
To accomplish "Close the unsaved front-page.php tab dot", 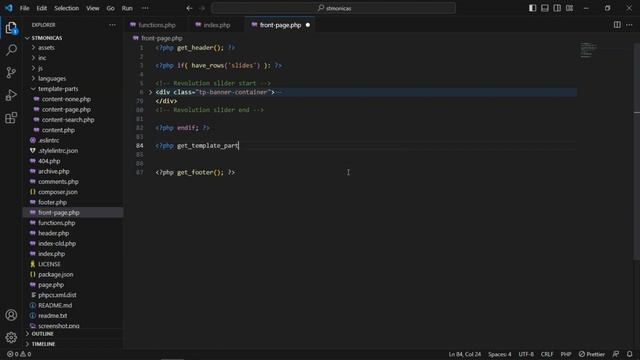I will click(308, 25).
